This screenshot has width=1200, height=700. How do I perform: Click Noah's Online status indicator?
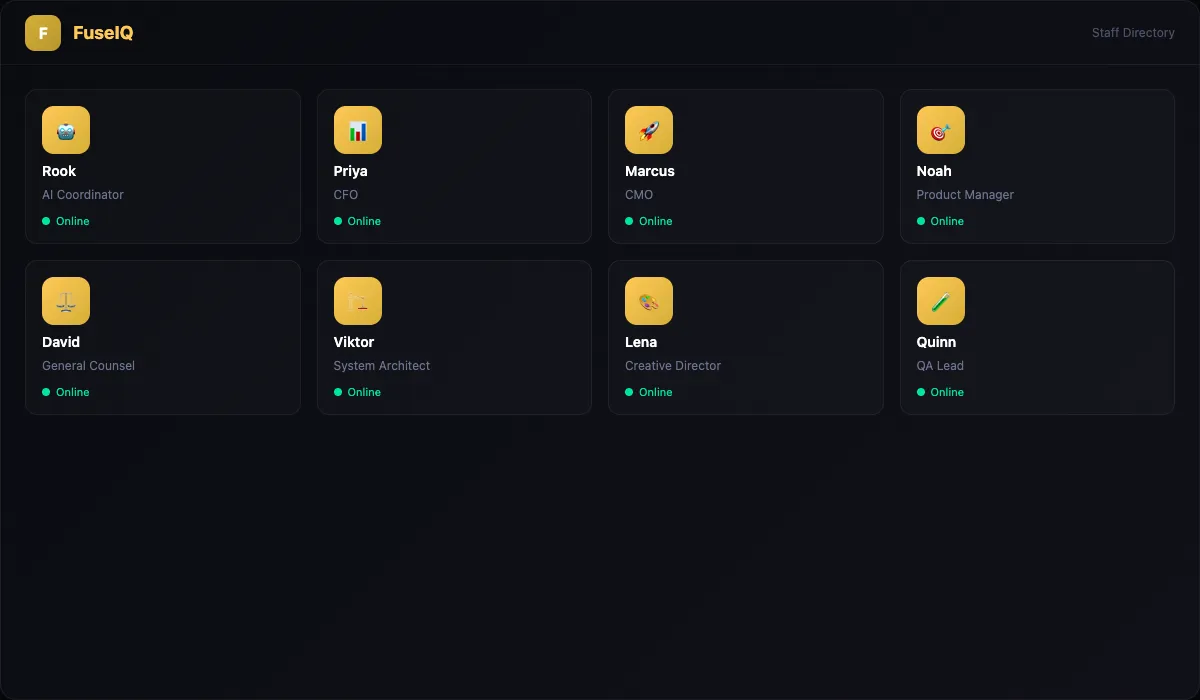tap(941, 221)
